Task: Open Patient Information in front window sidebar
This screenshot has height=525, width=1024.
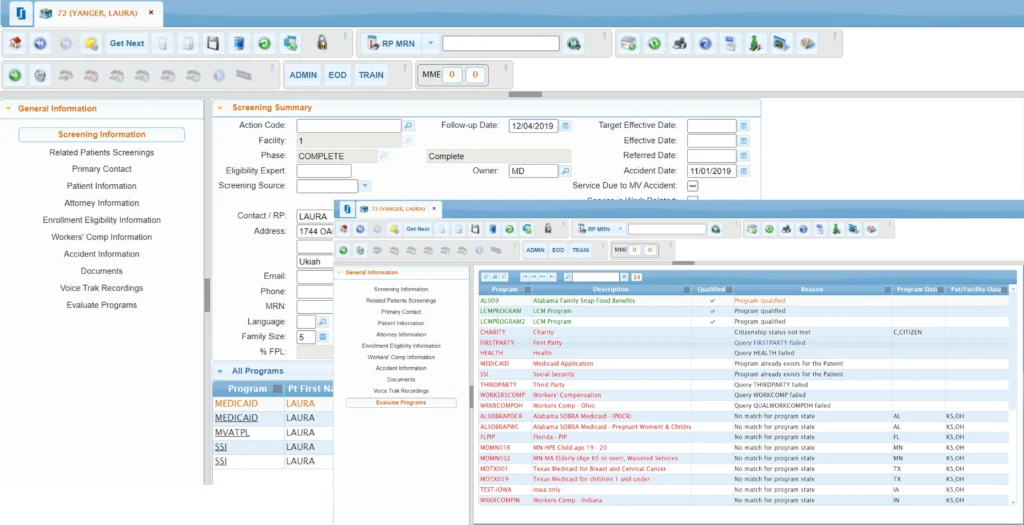Action: (x=401, y=323)
